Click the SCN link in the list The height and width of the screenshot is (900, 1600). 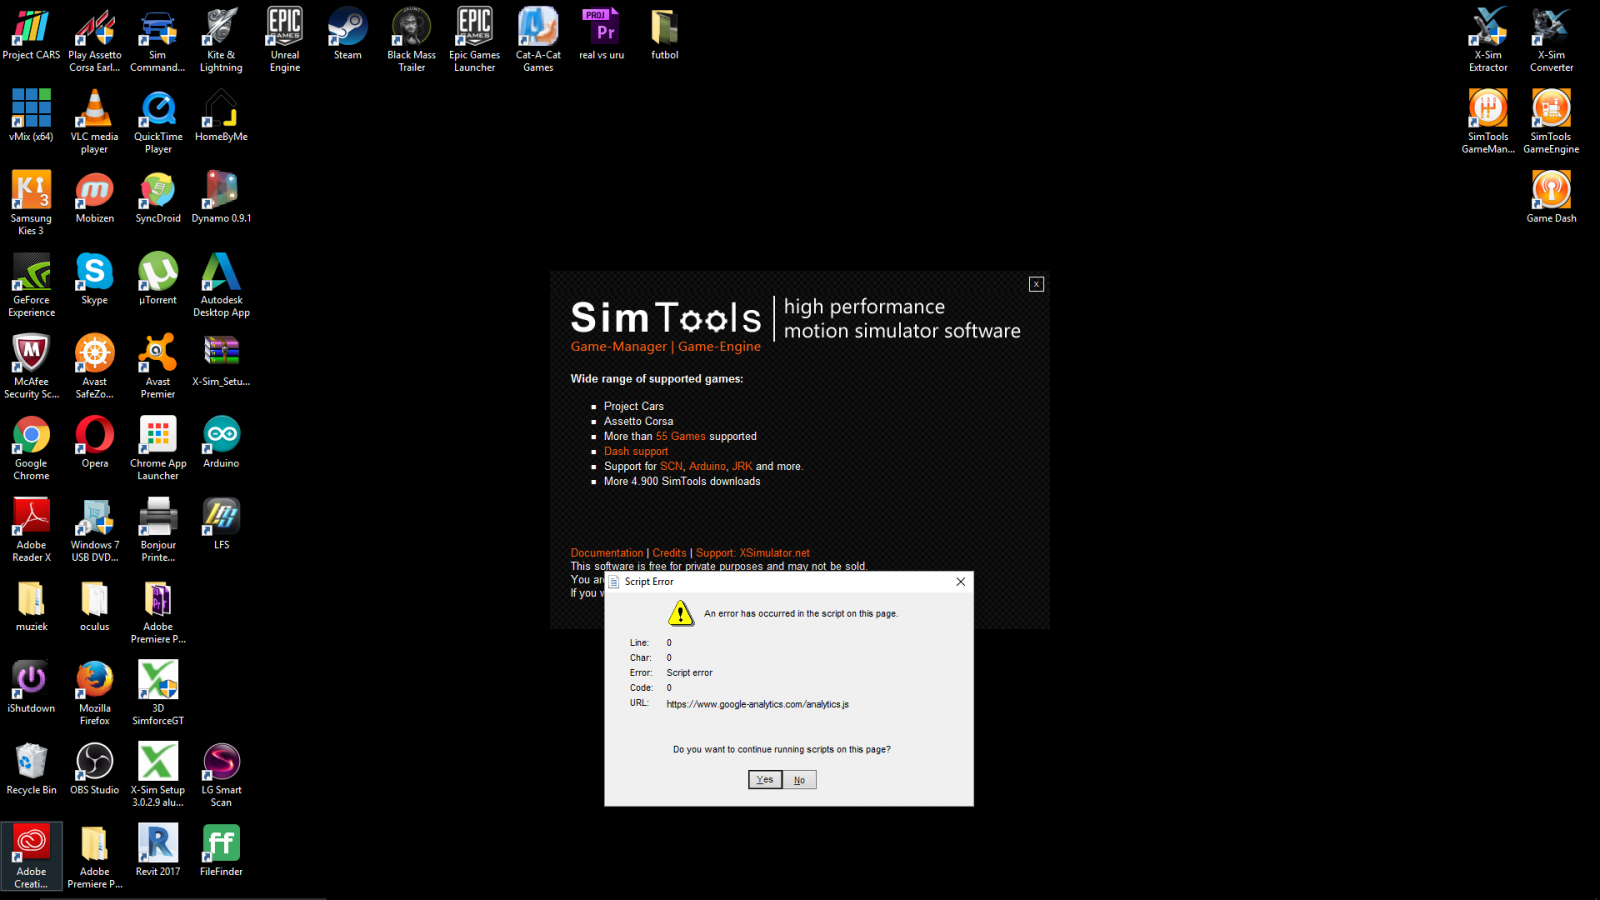tap(671, 467)
